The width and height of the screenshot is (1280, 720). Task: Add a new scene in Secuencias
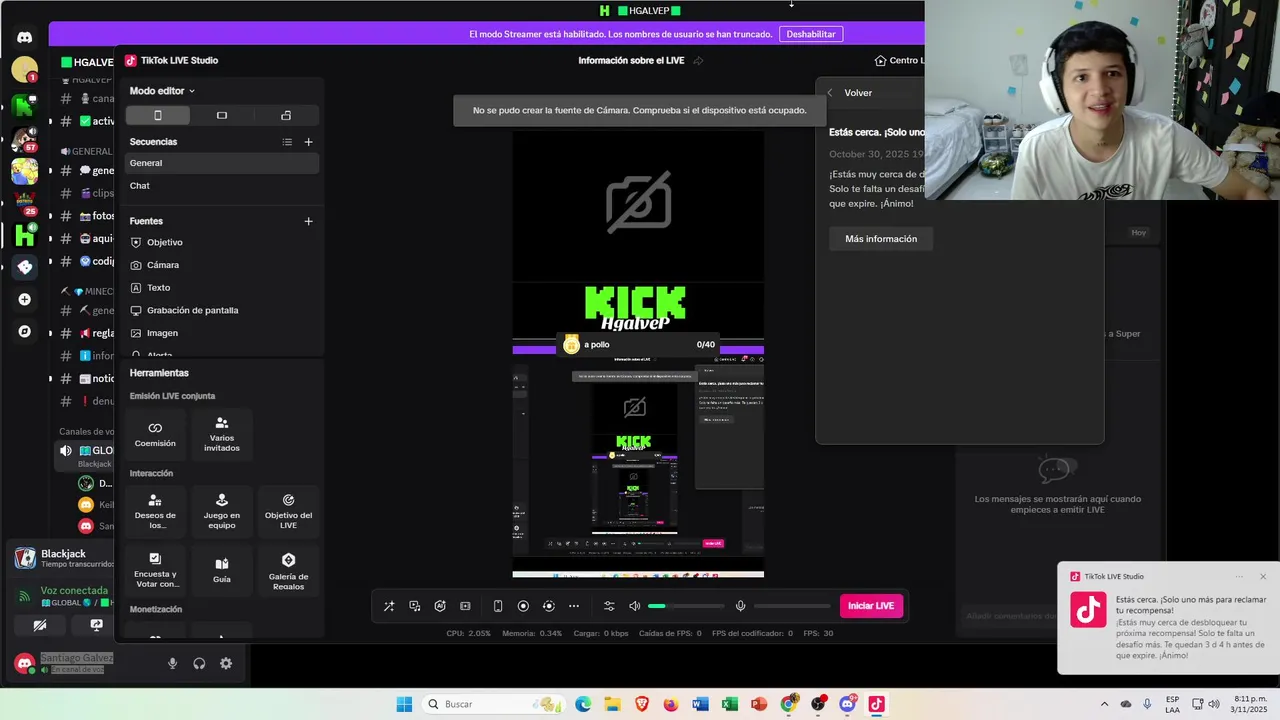308,142
